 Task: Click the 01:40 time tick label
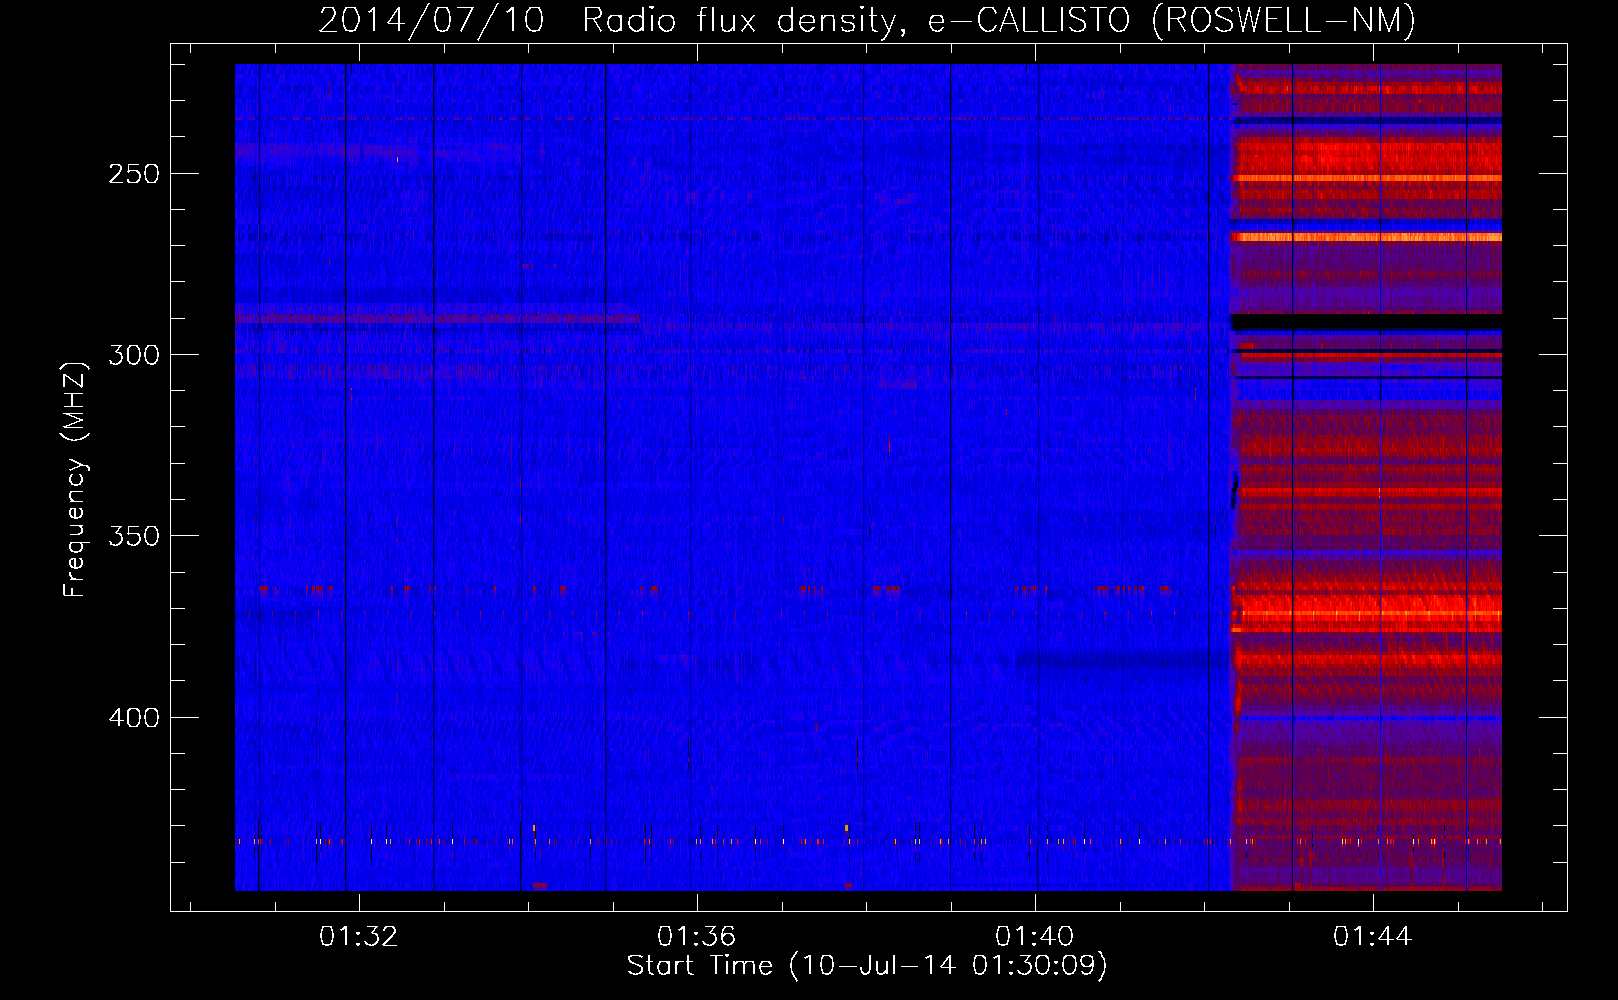pyautogui.click(x=1034, y=936)
